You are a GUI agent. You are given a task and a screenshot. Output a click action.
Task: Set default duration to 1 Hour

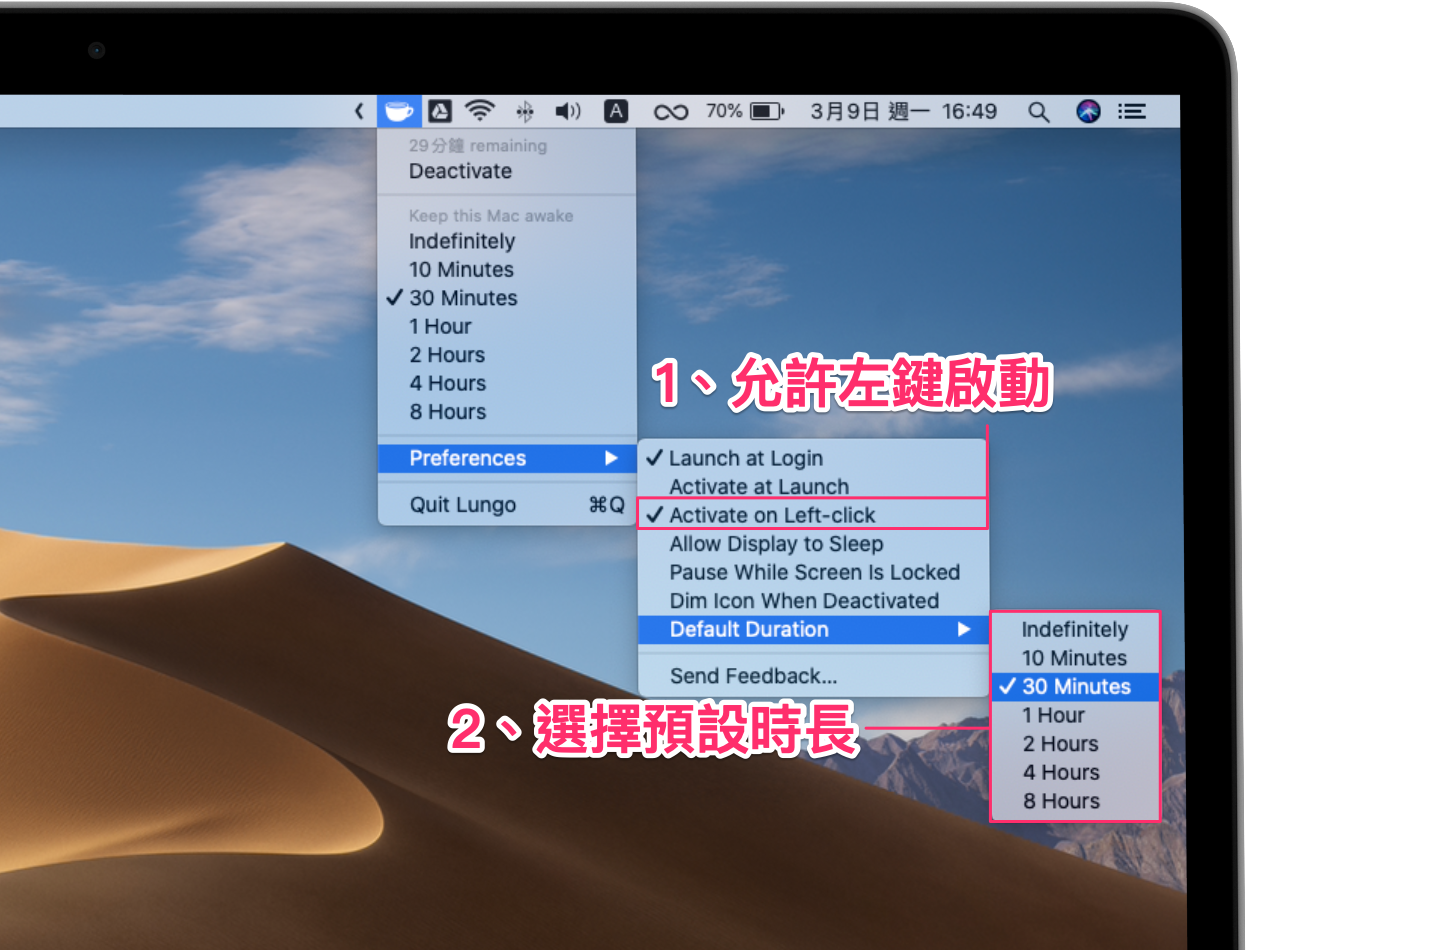click(x=1075, y=715)
